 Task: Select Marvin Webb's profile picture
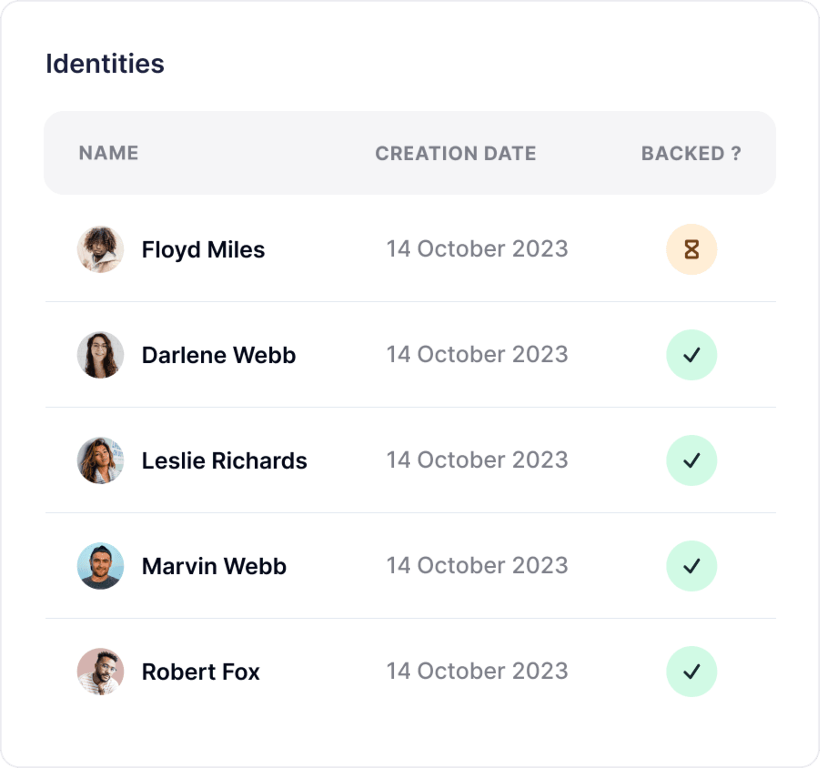click(100, 566)
